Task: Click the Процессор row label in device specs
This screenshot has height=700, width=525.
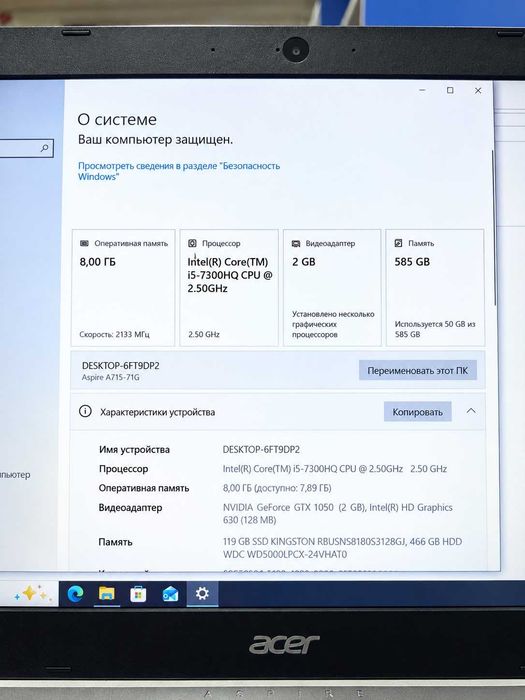Action: click(x=123, y=469)
